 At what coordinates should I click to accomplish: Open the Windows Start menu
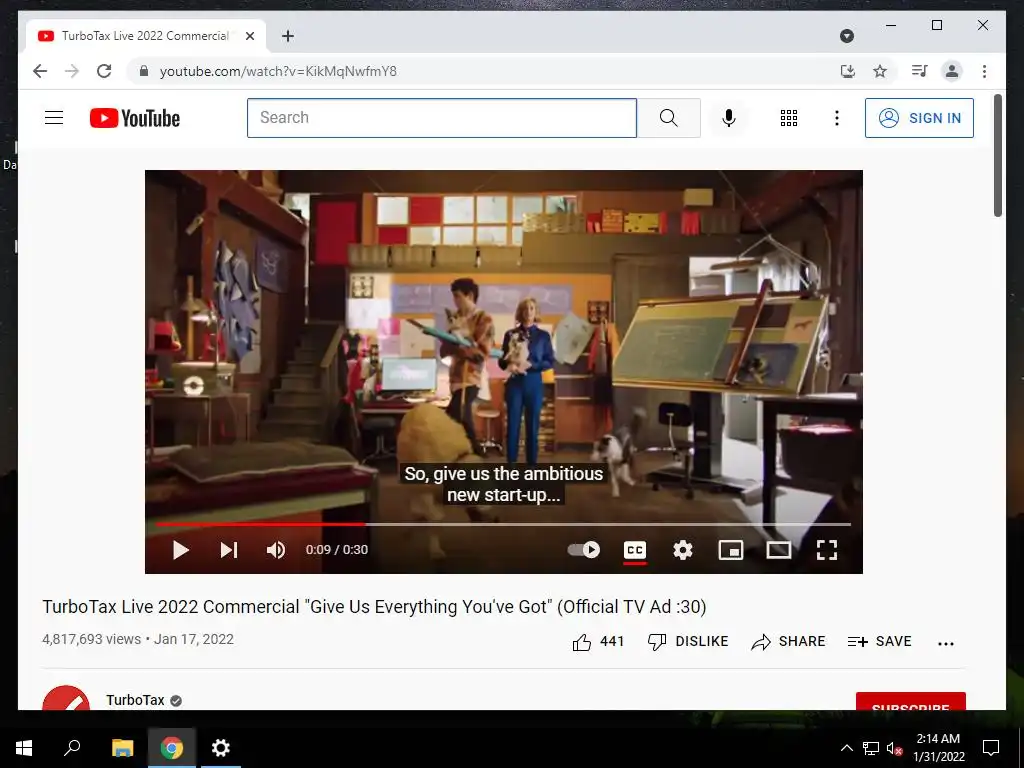click(x=24, y=748)
